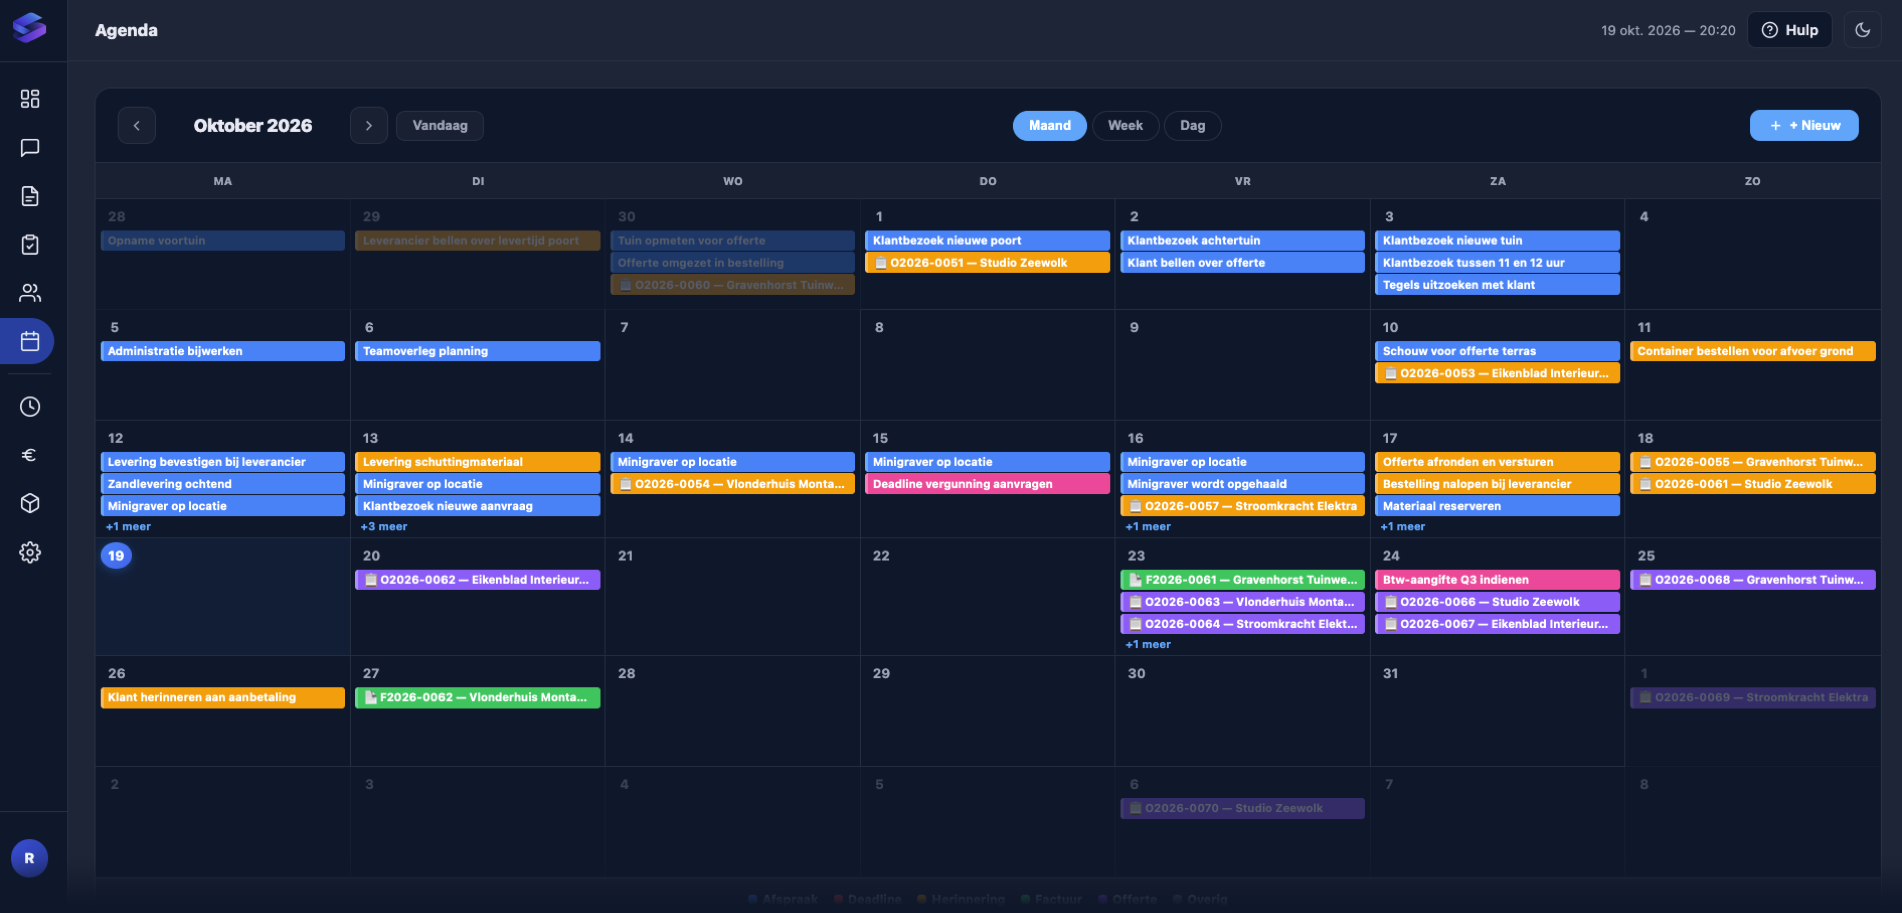Open the settings gear sidebar icon
Viewport: 1902px width, 913px height.
30,552
